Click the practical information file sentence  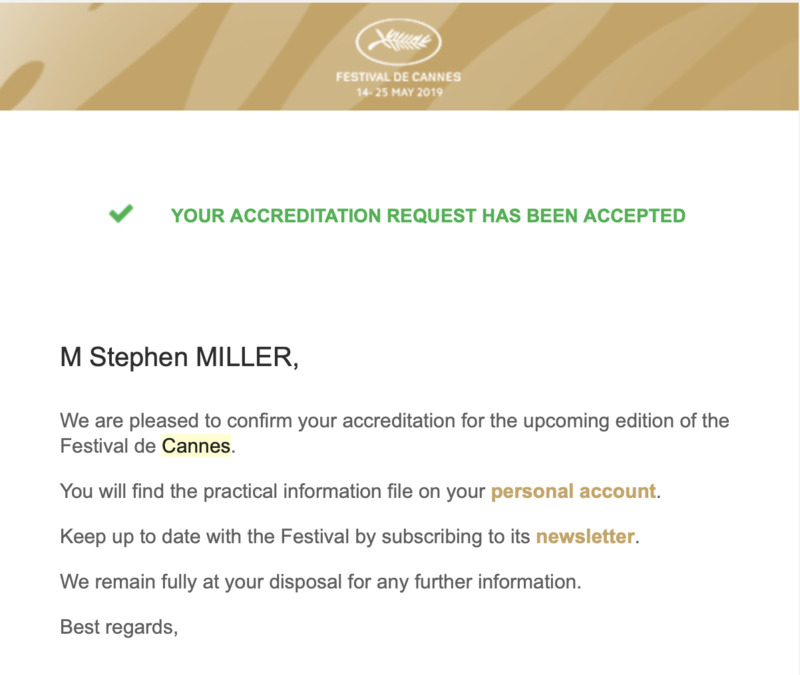360,491
